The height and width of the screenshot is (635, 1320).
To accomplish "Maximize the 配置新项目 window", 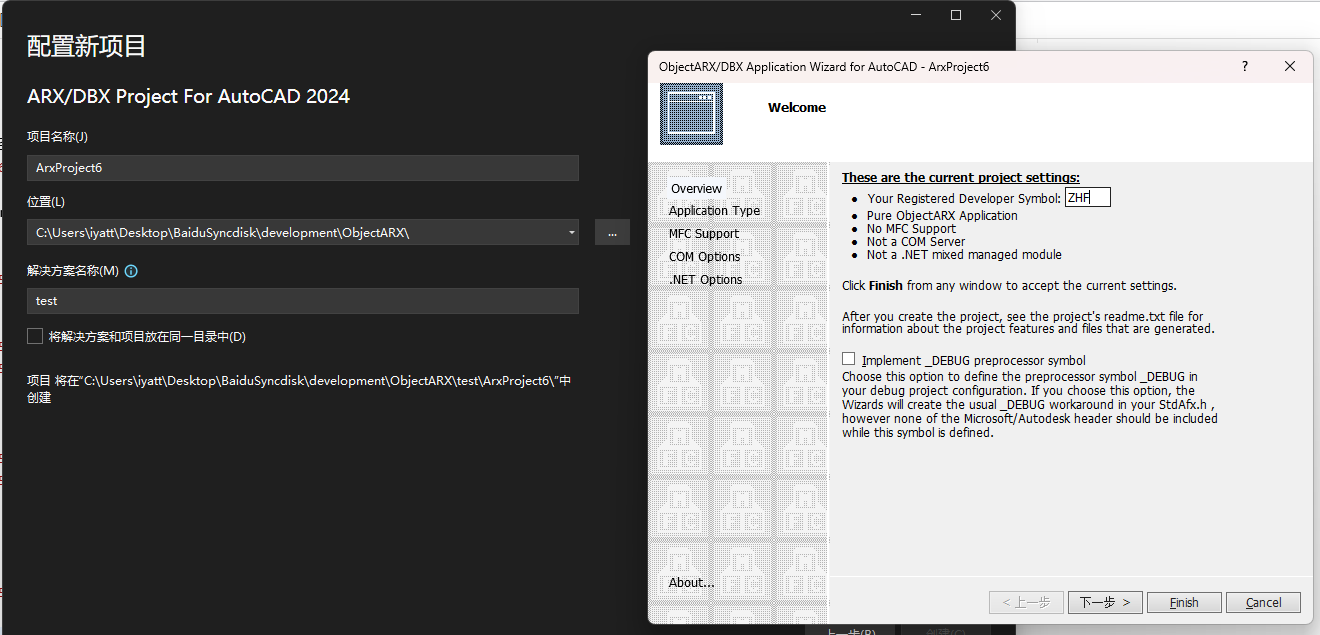I will pos(956,15).
